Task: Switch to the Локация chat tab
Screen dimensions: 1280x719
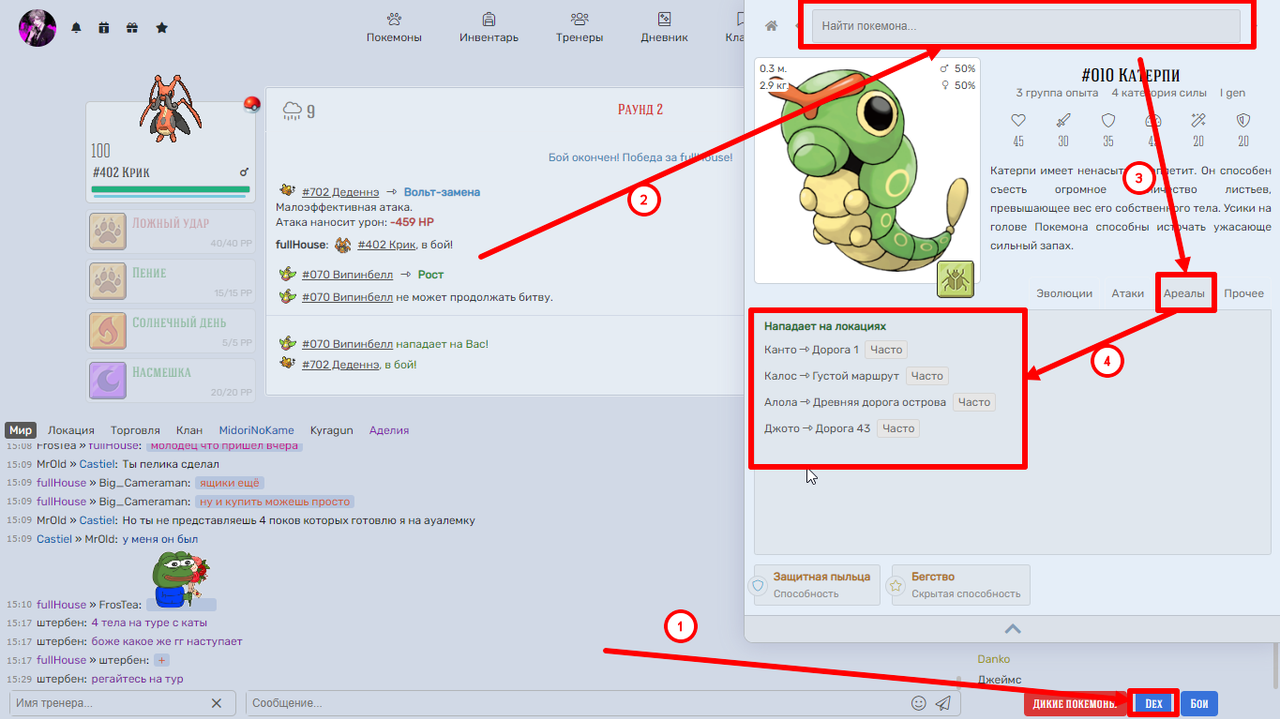Action: coord(71,430)
